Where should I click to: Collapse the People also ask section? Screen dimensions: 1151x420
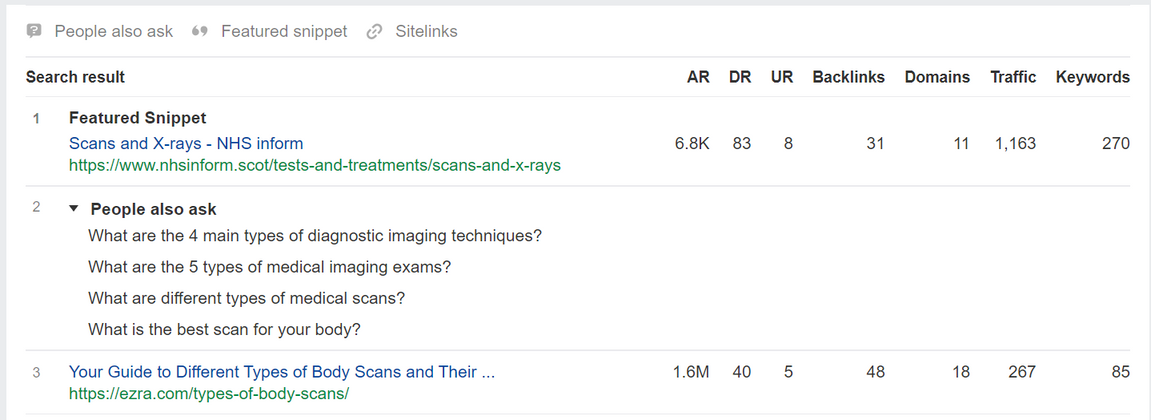pyautogui.click(x=73, y=210)
